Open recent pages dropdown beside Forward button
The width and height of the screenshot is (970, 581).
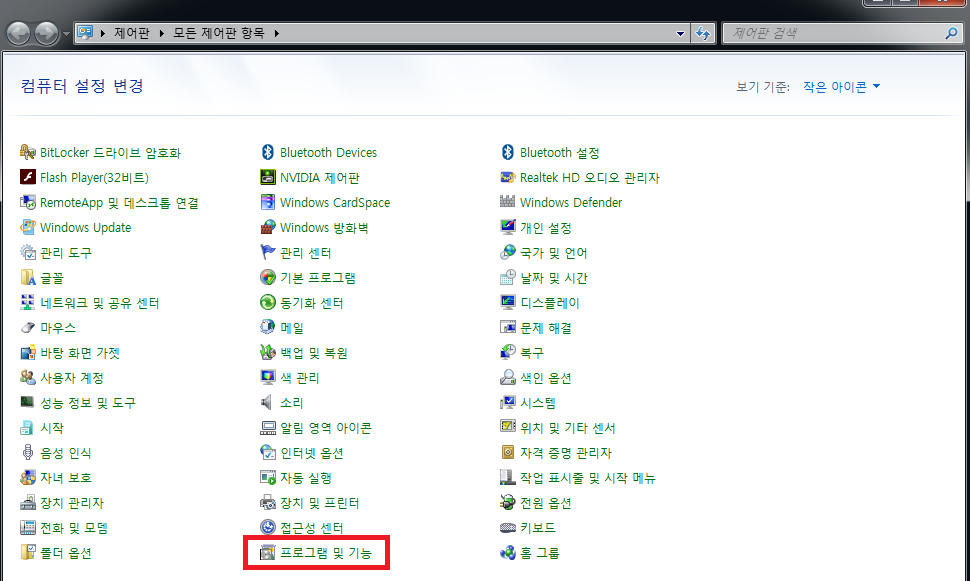pyautogui.click(x=66, y=34)
